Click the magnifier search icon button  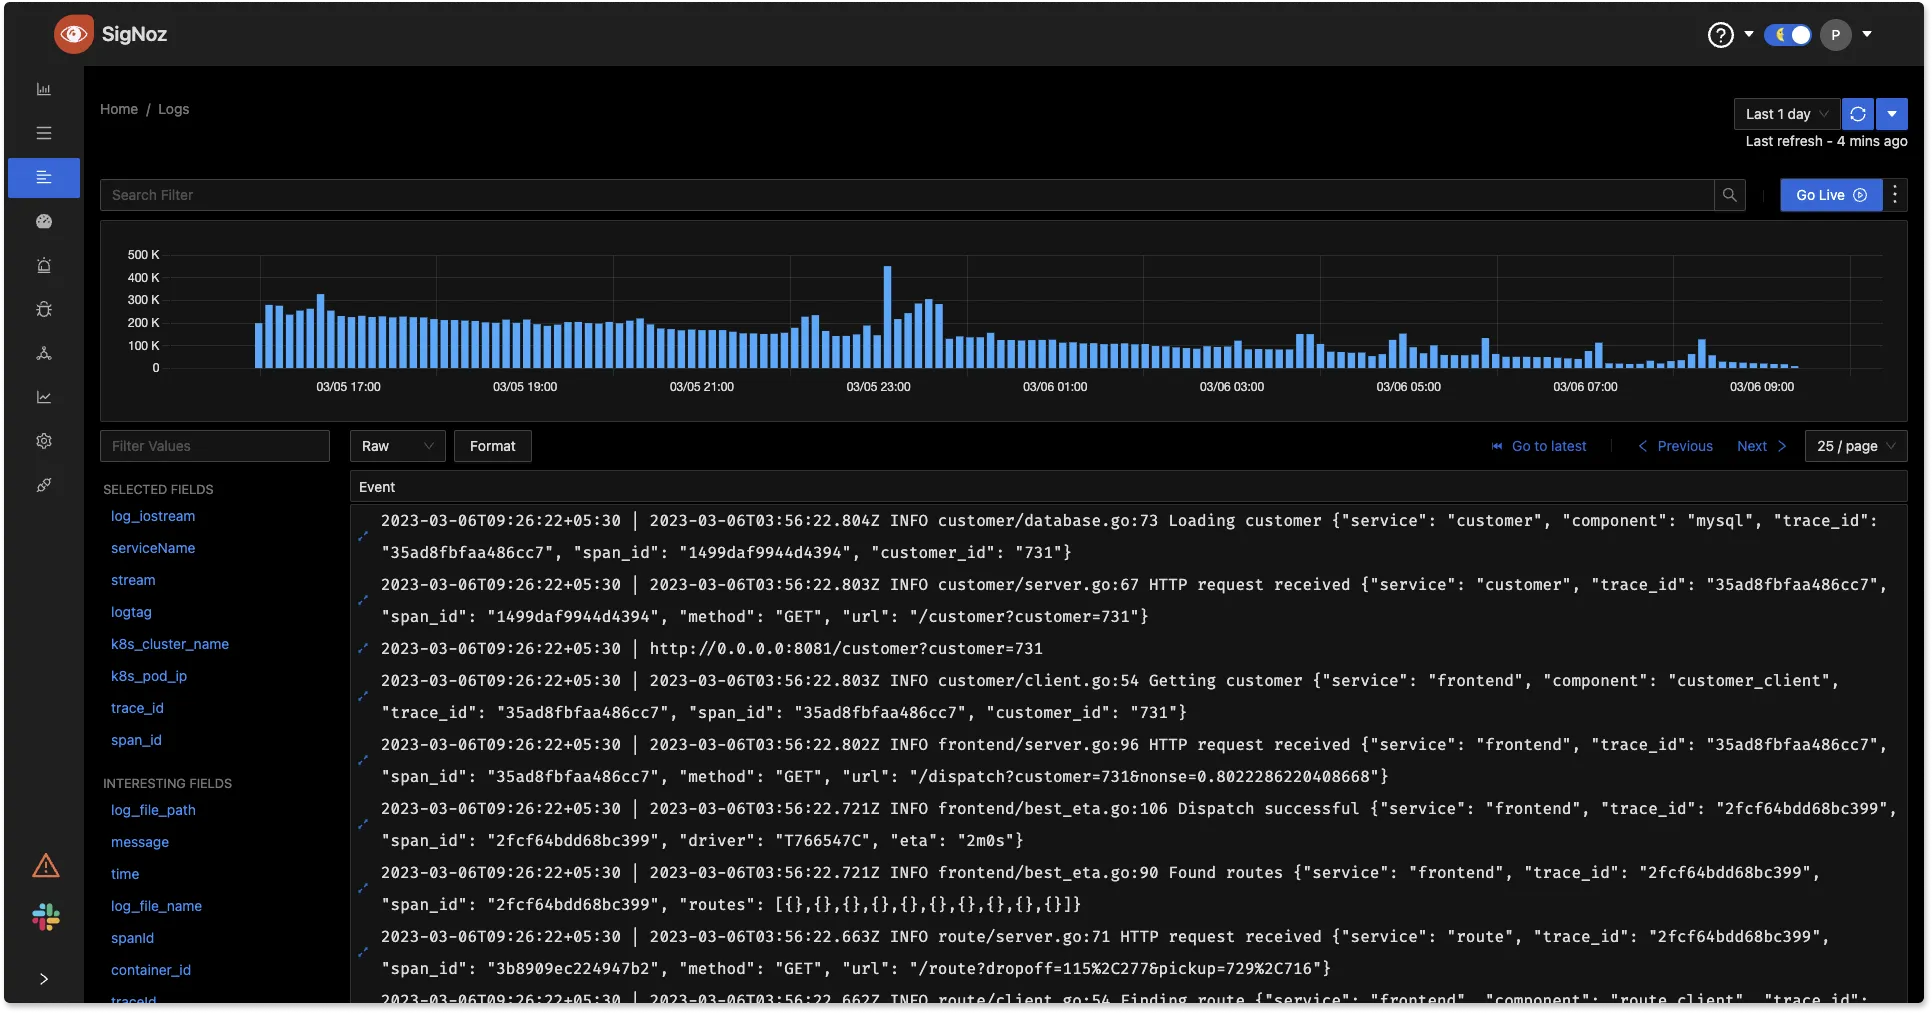pyautogui.click(x=1729, y=195)
